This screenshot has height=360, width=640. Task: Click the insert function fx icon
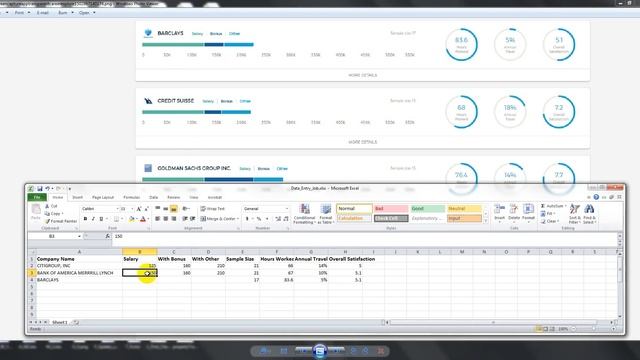(x=107, y=236)
